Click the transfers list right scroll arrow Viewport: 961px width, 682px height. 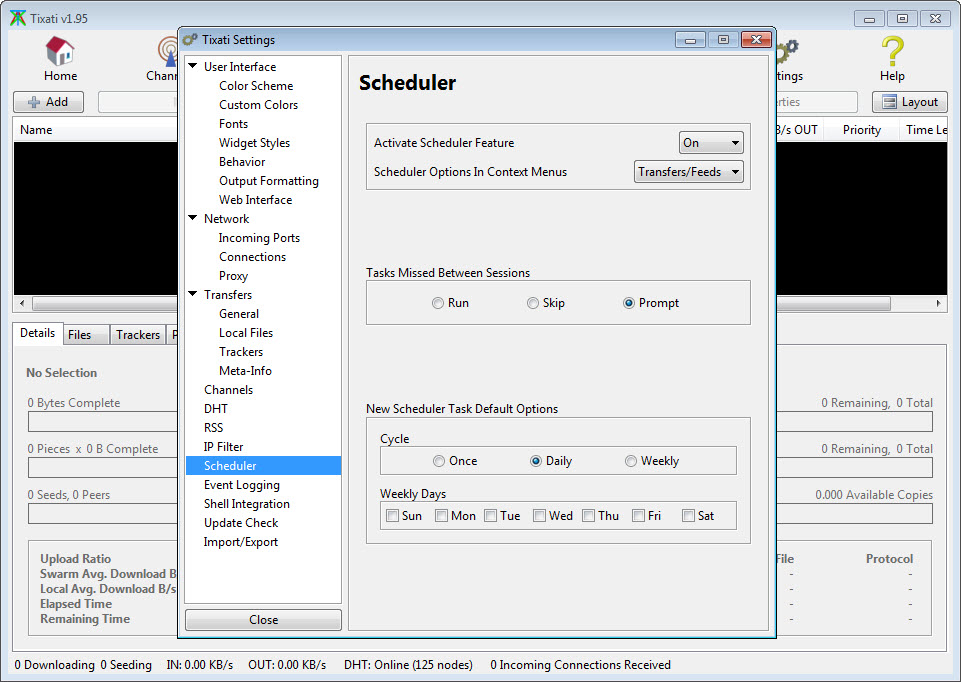(x=938, y=303)
